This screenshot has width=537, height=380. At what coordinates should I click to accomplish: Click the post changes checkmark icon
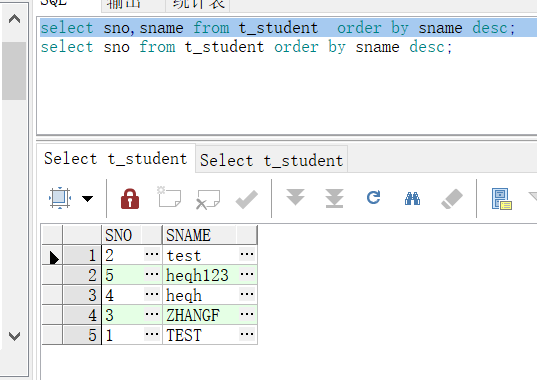coord(247,199)
